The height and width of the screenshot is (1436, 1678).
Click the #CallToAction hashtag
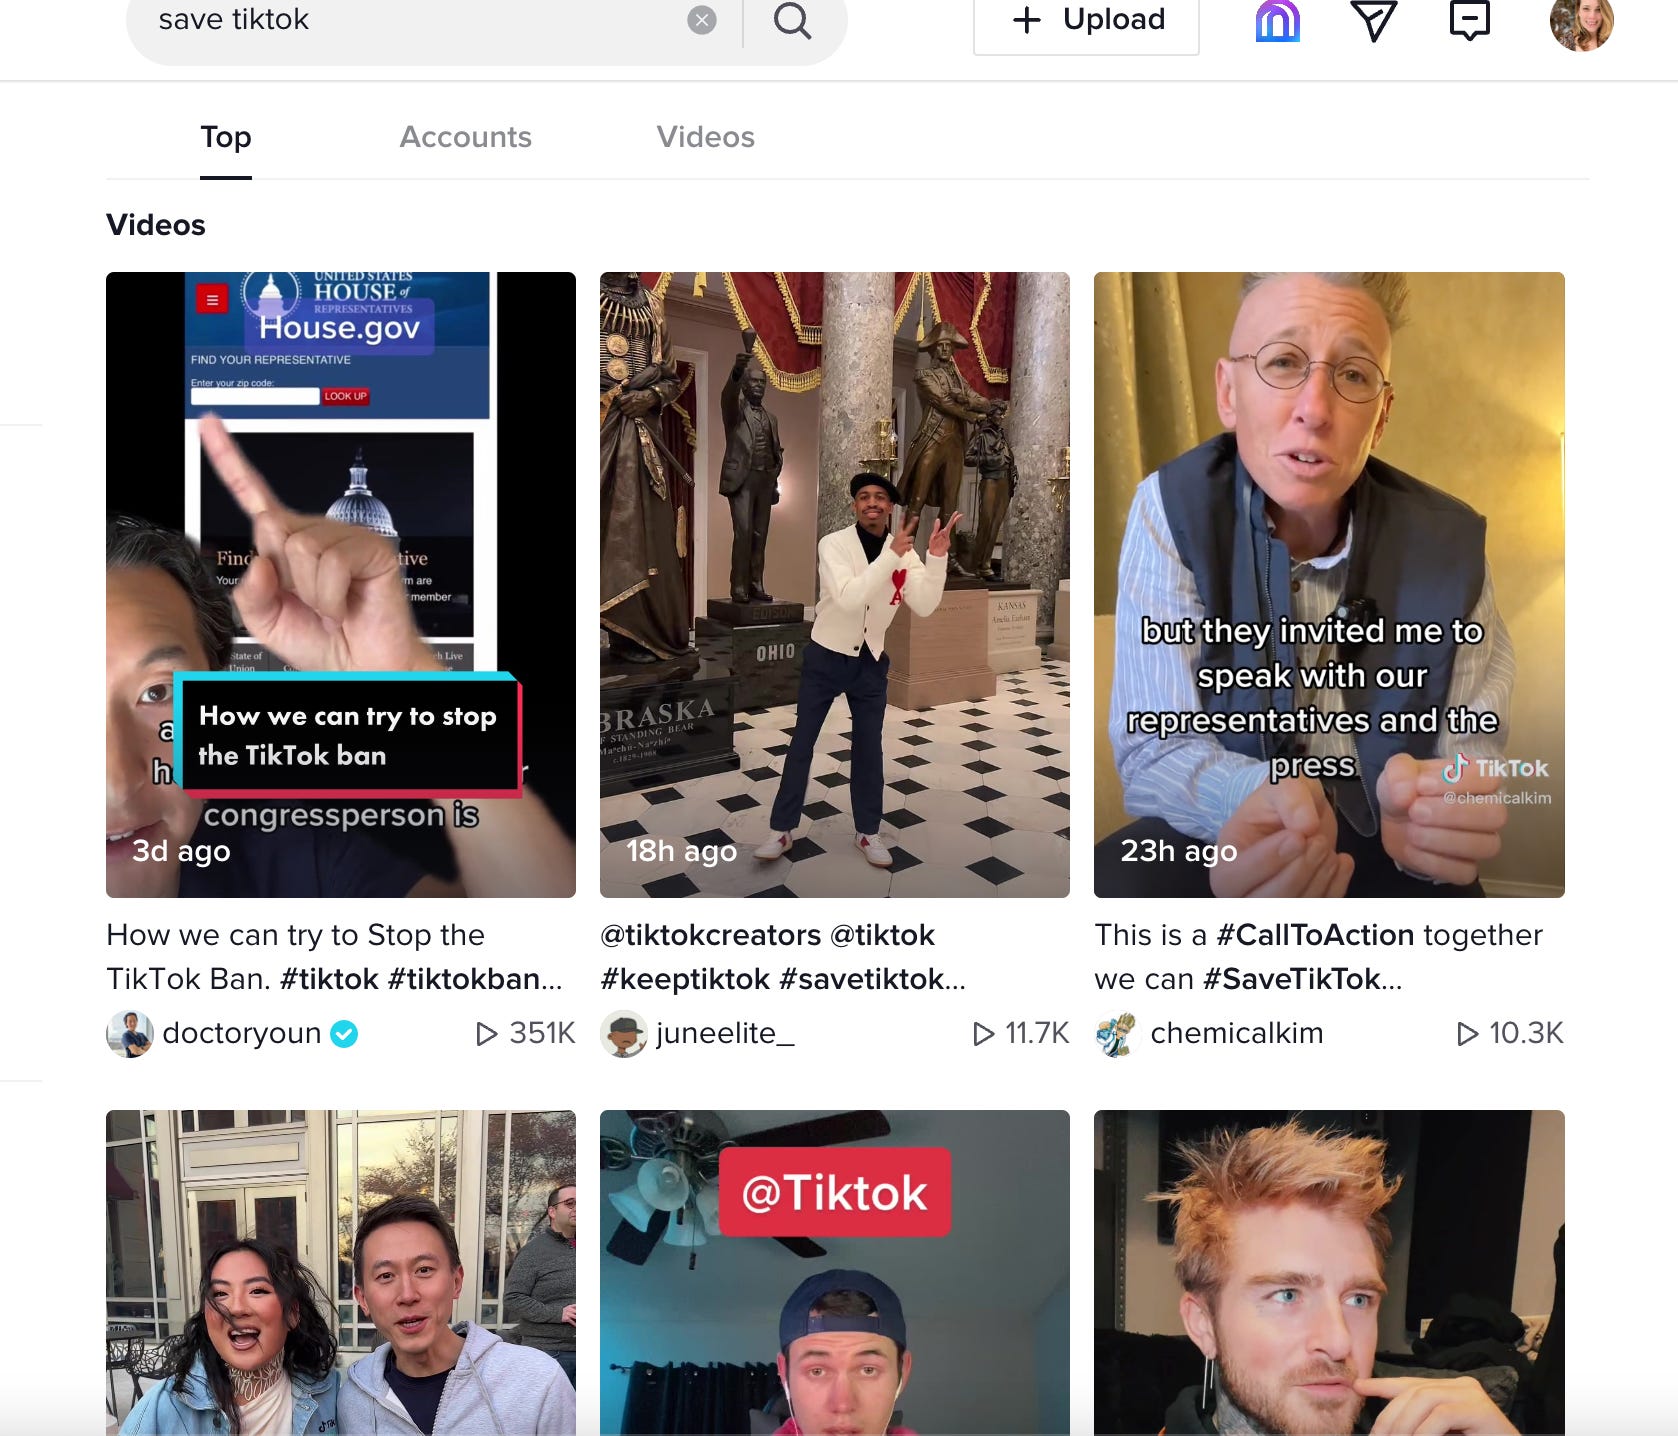click(x=1315, y=935)
